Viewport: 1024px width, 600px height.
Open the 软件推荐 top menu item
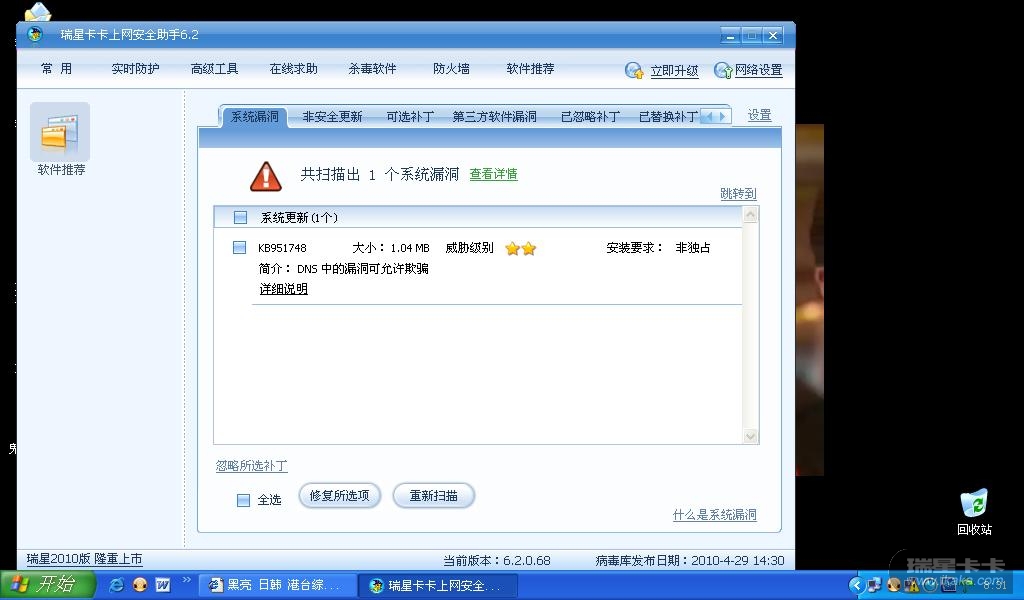(x=530, y=69)
